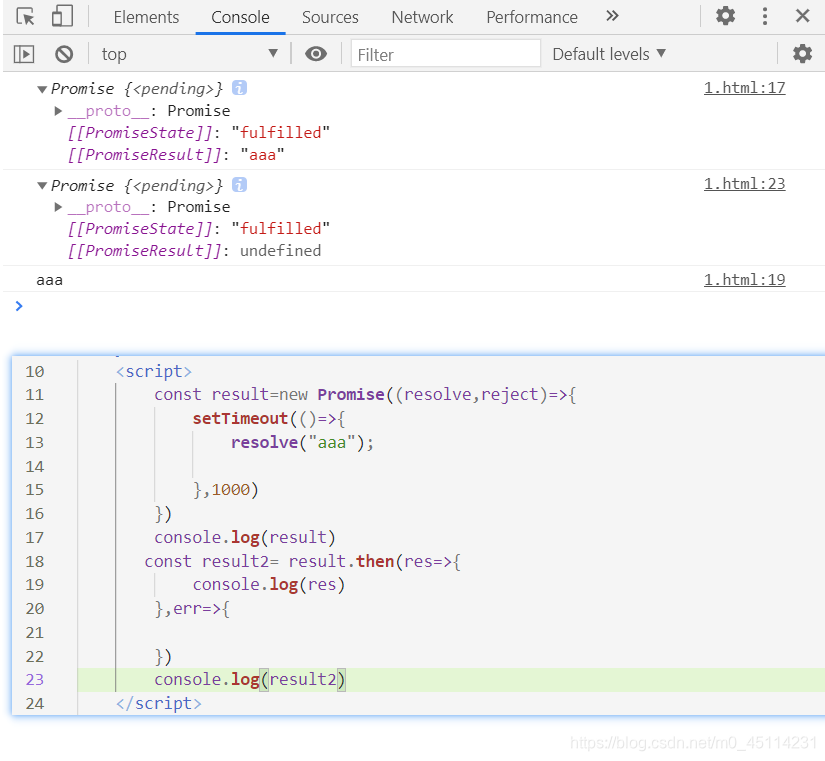Expand __proto__ of the first Promise
This screenshot has width=825, height=761.
point(58,111)
